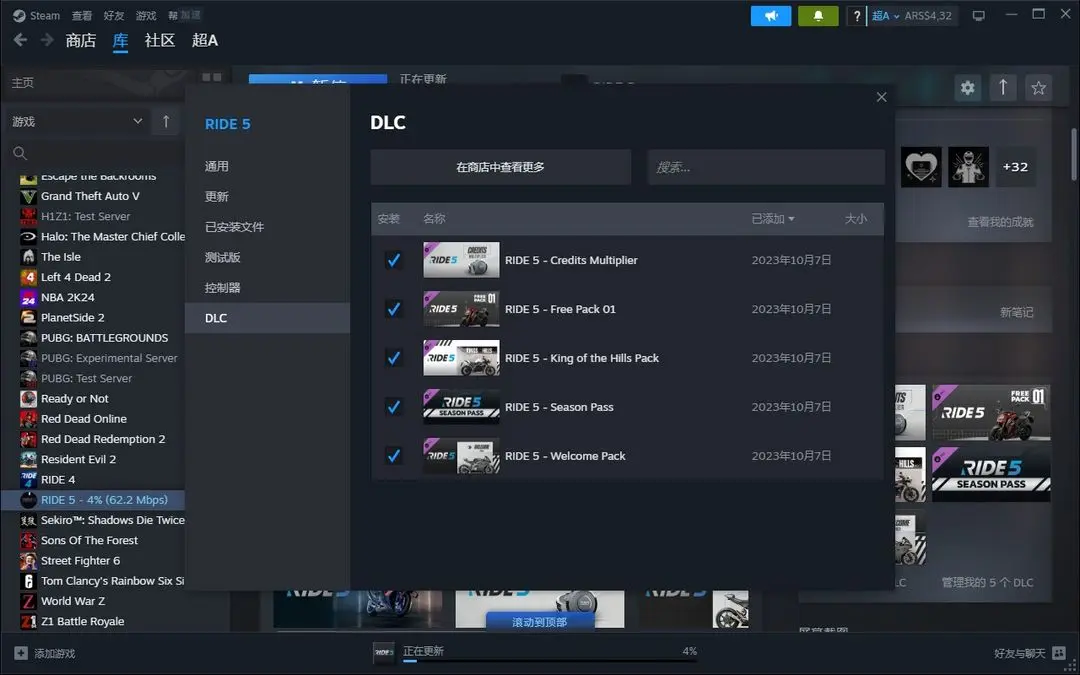Open the question mark help button
This screenshot has height=675, width=1080.
pos(857,16)
